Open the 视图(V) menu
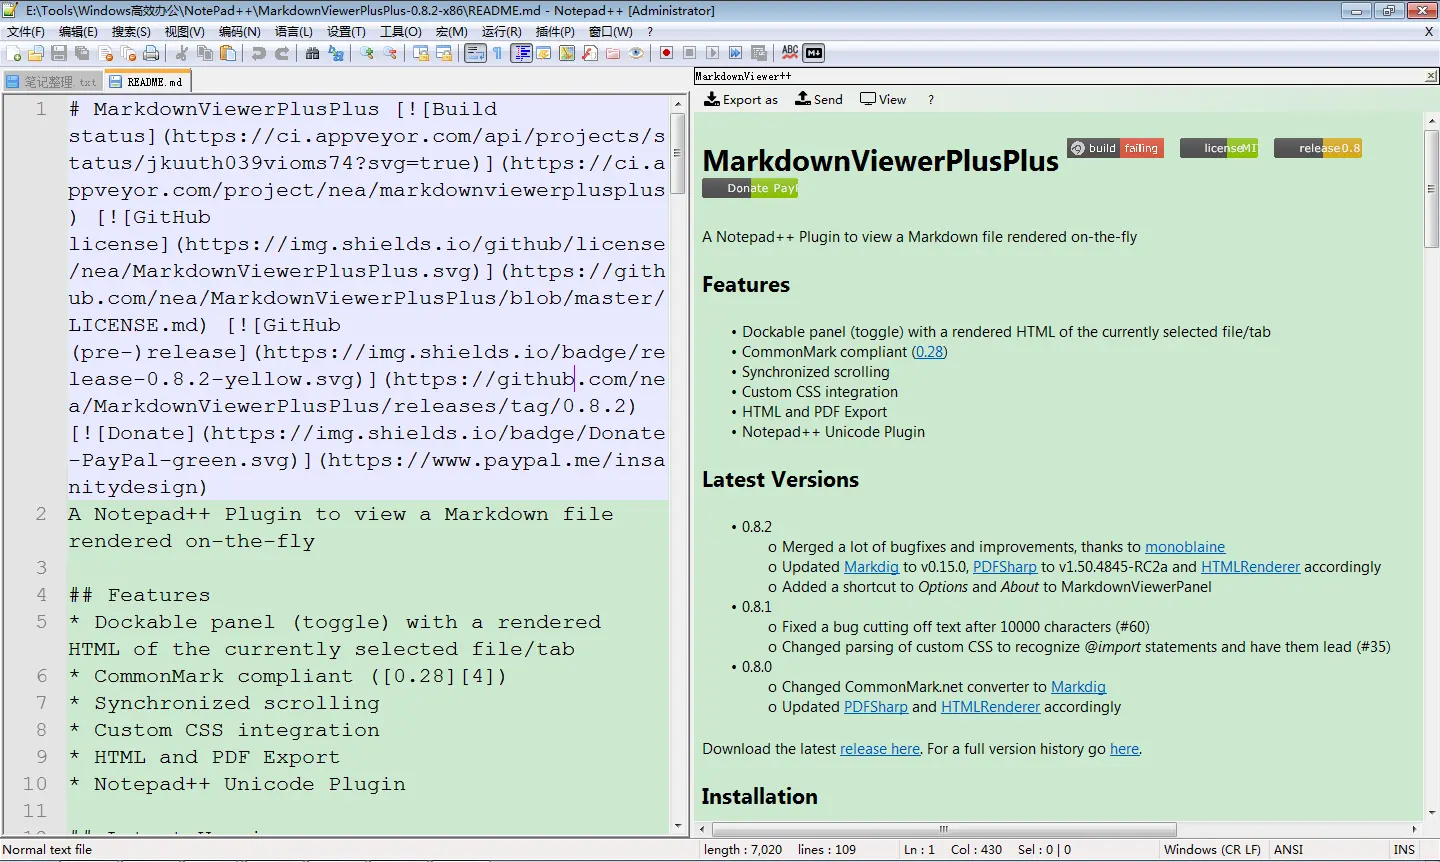Viewport: 1440px width, 862px height. pyautogui.click(x=184, y=31)
